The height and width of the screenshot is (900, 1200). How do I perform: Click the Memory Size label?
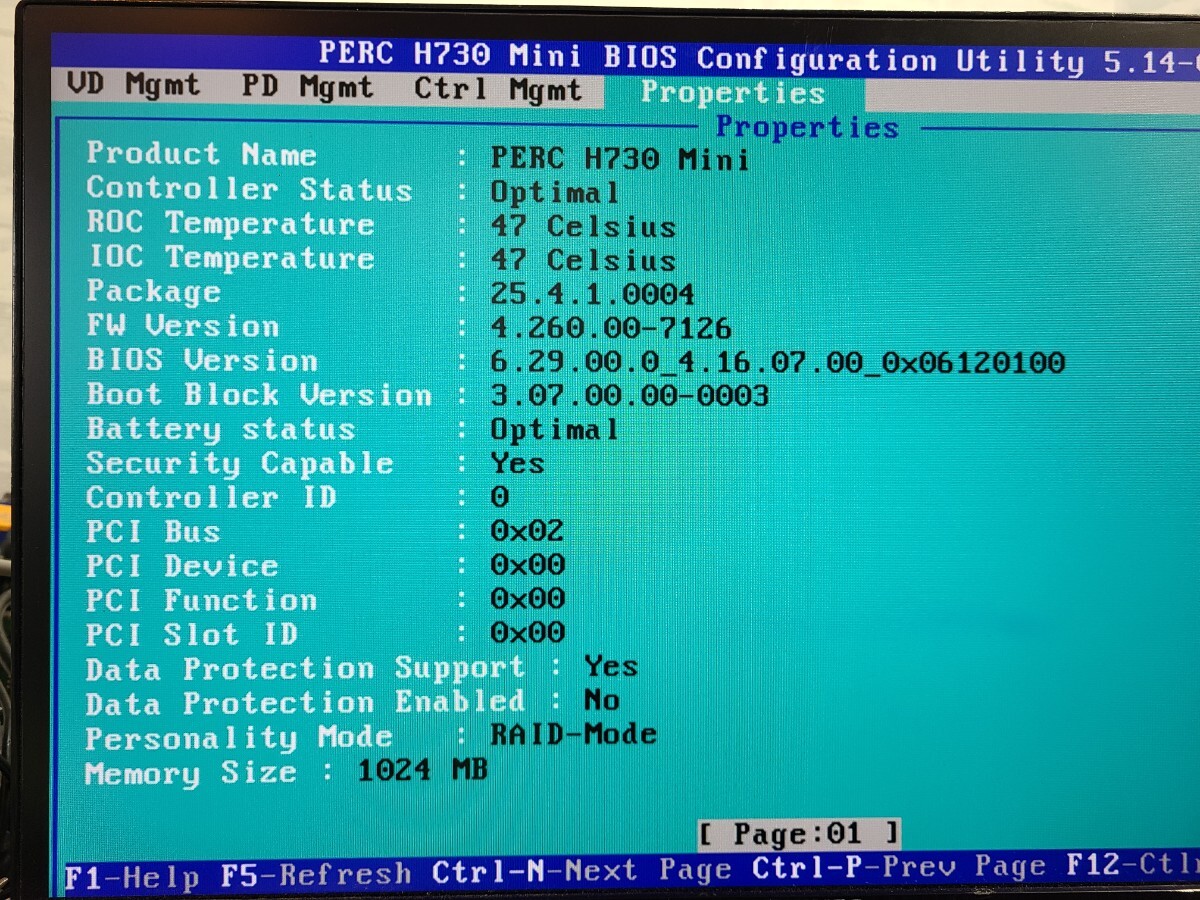(x=191, y=773)
